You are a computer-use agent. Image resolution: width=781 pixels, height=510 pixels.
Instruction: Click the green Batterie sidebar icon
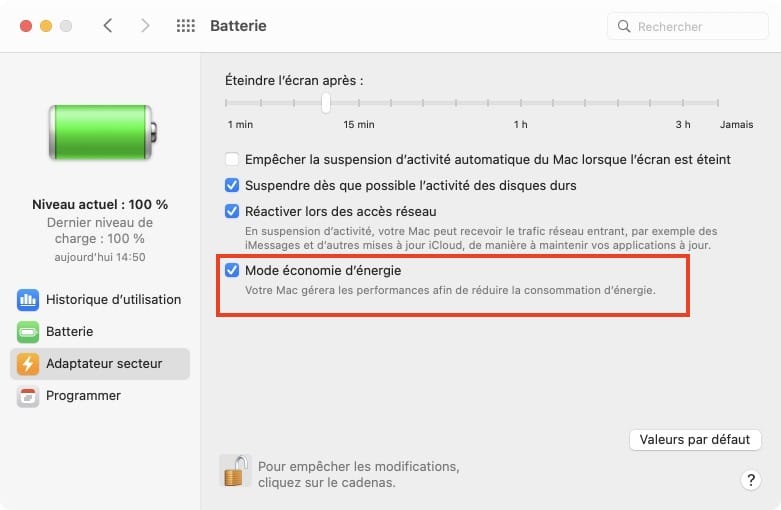[x=28, y=332]
